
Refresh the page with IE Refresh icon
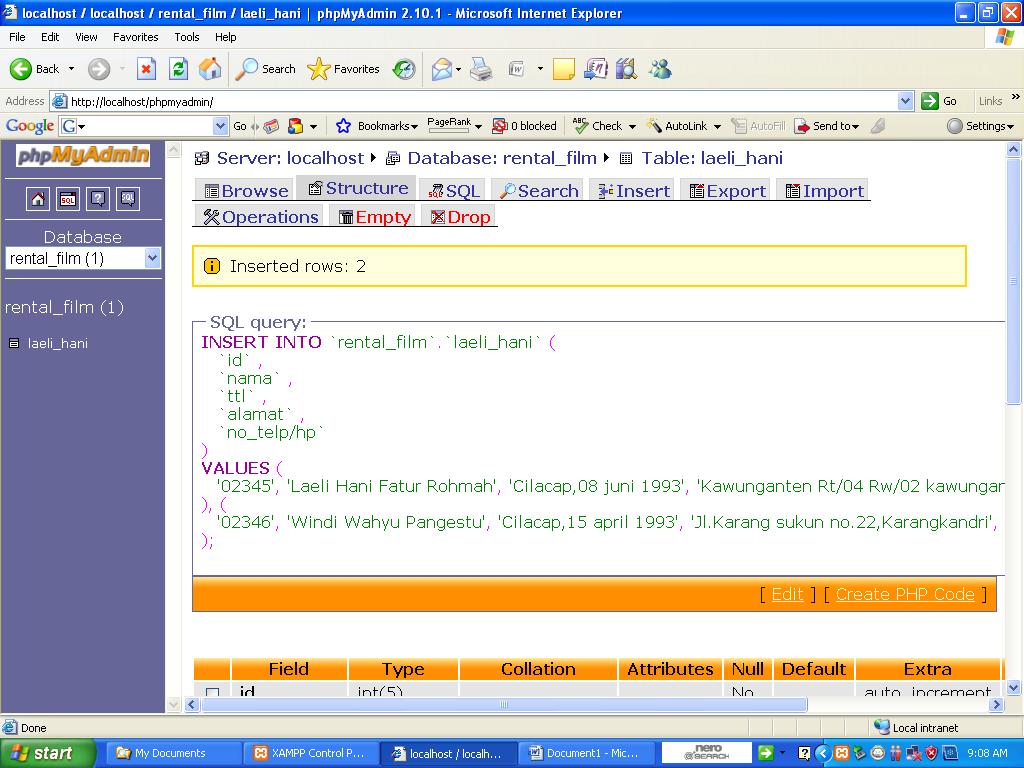pos(178,69)
